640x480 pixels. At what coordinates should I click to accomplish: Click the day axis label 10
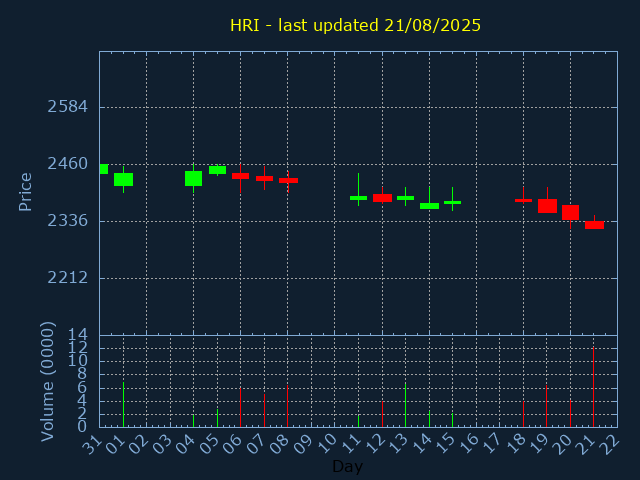coord(327,444)
